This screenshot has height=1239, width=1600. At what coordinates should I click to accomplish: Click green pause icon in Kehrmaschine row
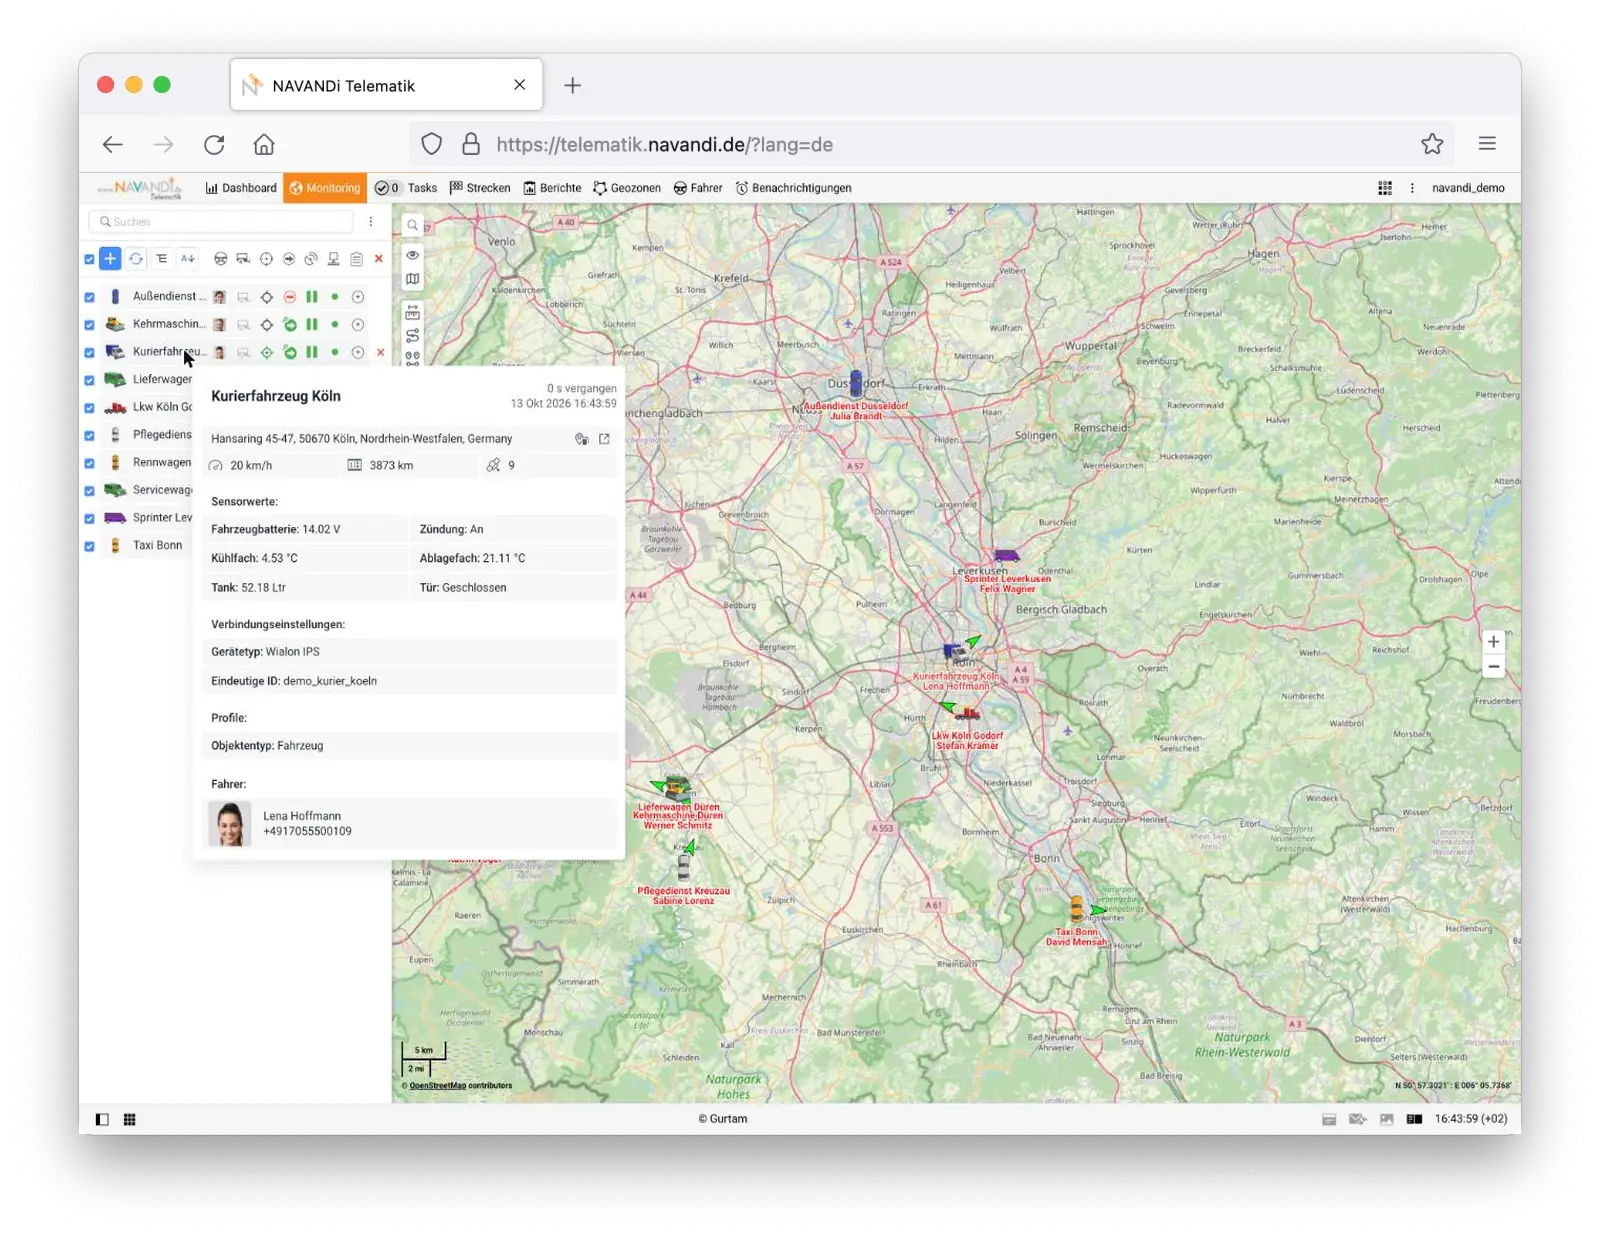[312, 324]
